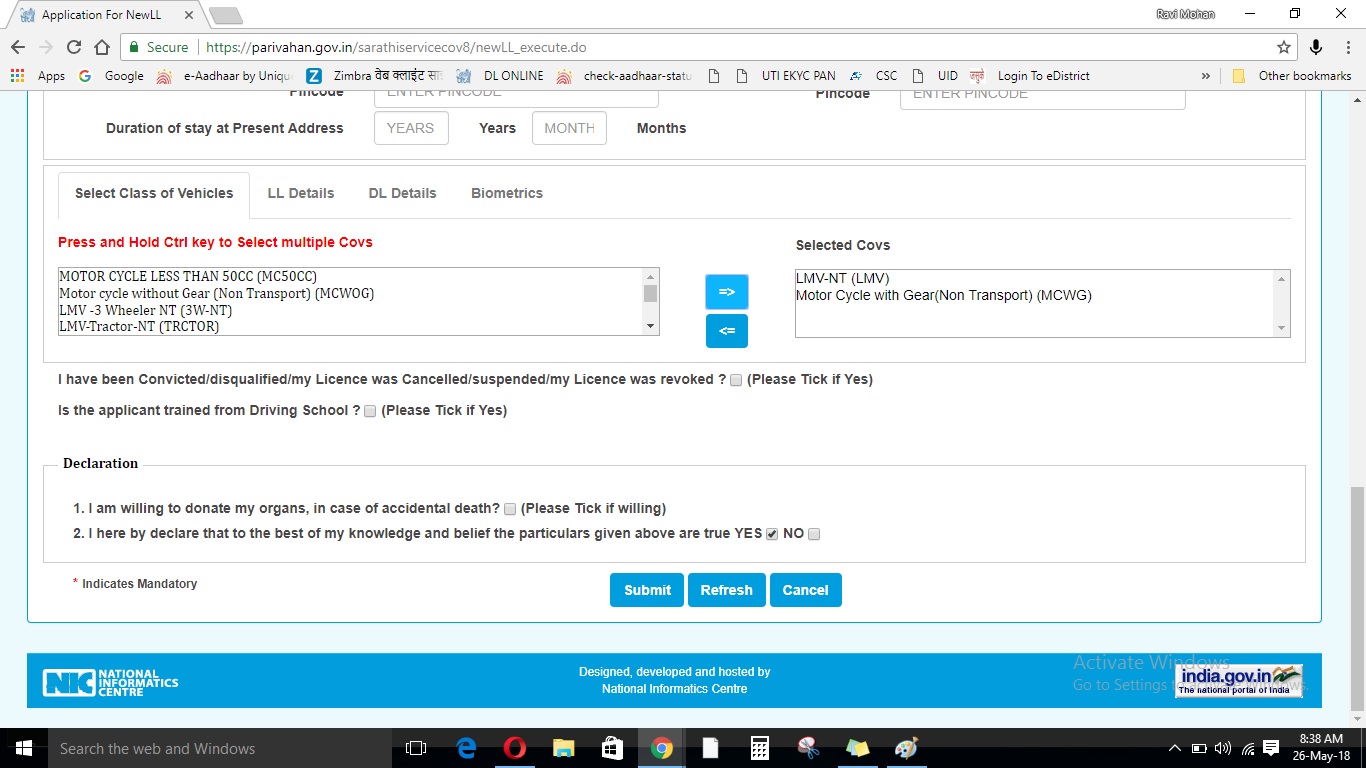The height and width of the screenshot is (768, 1366).
Task: Expand the bookmarks overflow chevron
Action: pos(1206,75)
